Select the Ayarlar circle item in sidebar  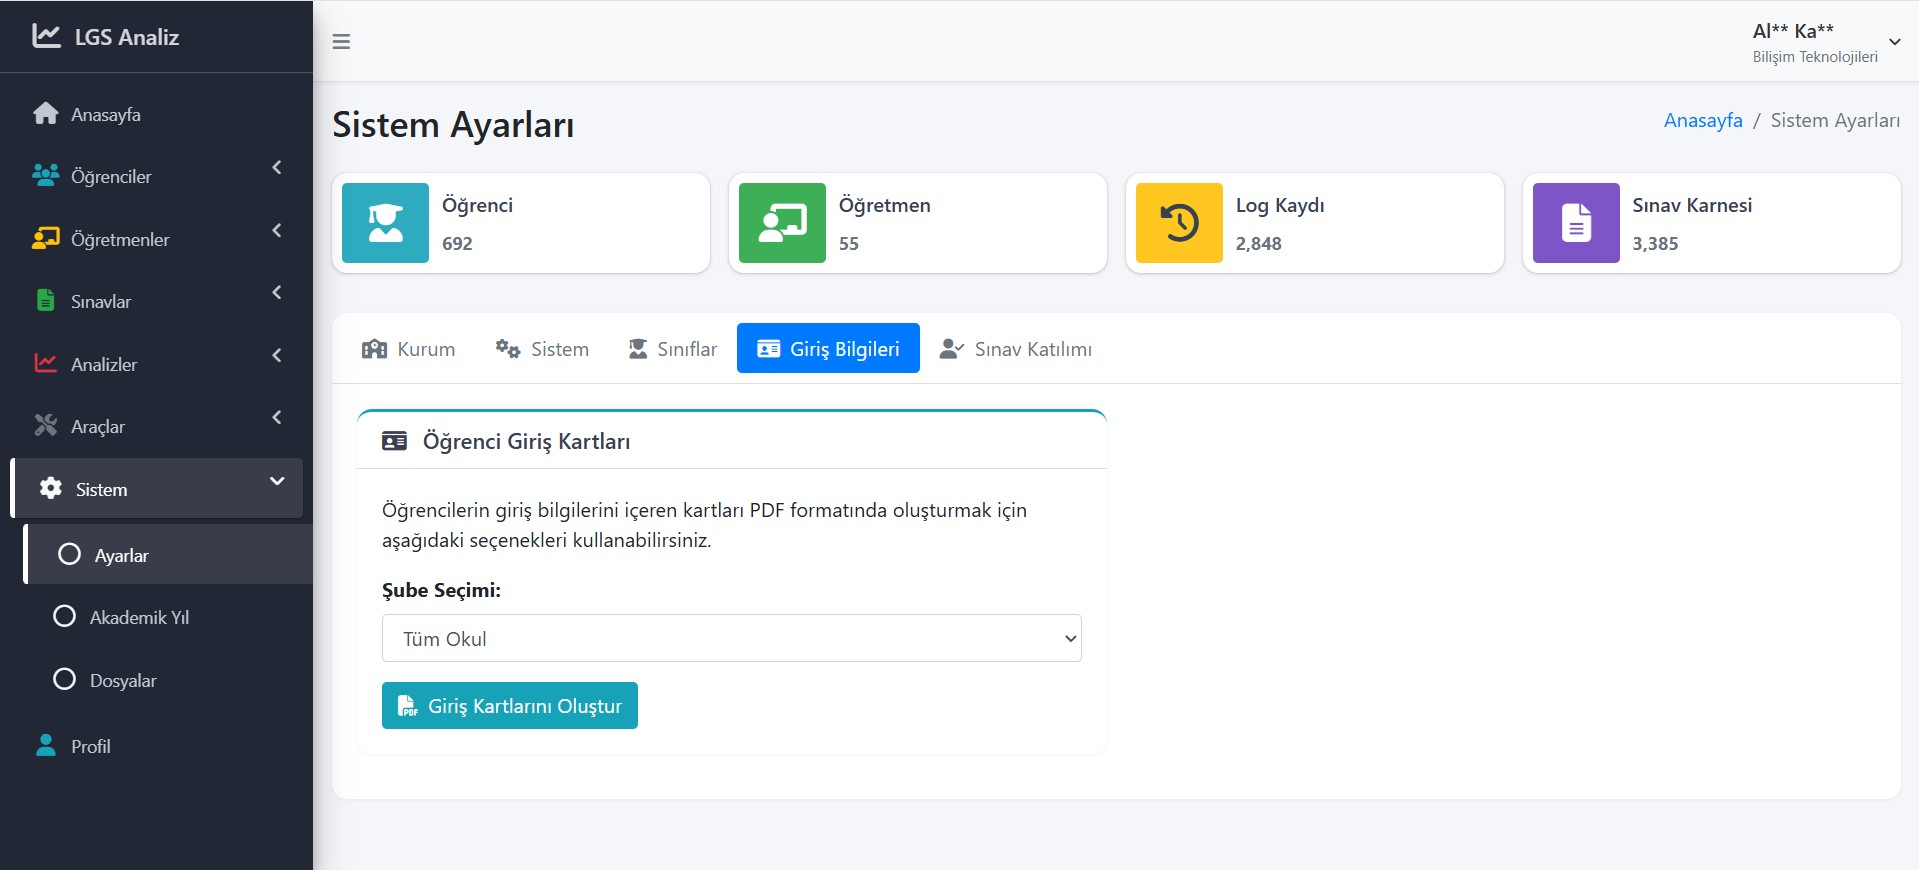[x=69, y=555]
